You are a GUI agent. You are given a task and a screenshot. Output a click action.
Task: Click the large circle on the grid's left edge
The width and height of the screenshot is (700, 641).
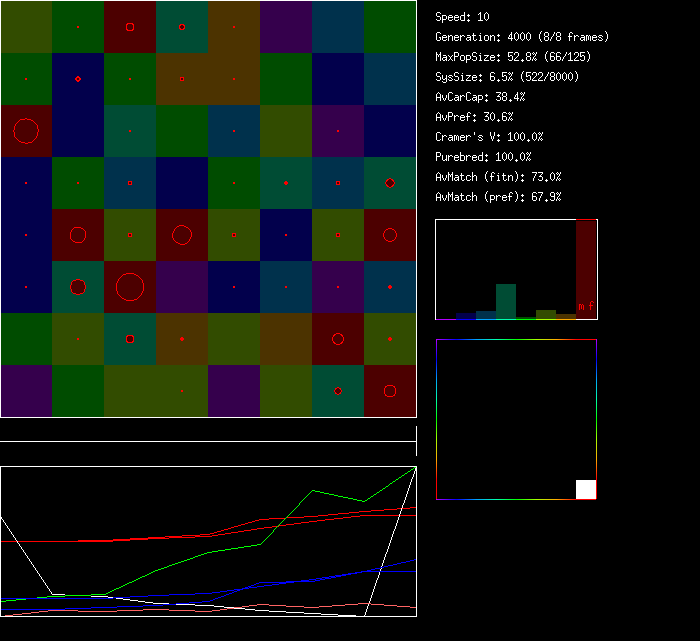pyautogui.click(x=26, y=131)
